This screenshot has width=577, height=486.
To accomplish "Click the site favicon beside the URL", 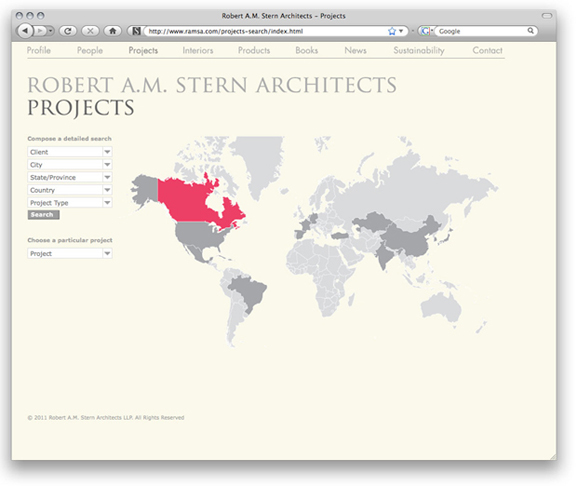I will coord(136,31).
